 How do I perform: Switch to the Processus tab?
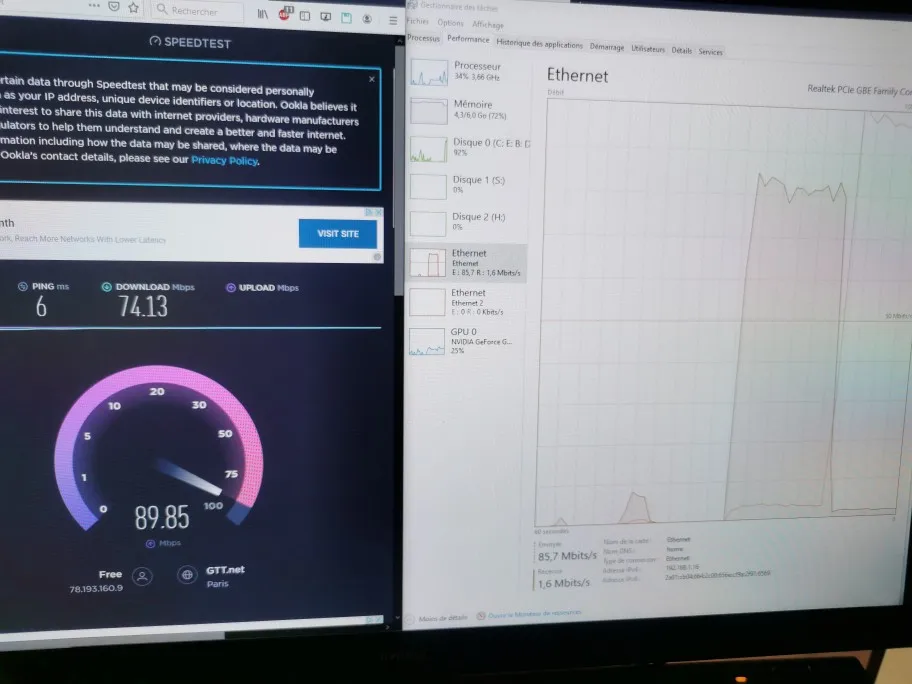point(423,38)
